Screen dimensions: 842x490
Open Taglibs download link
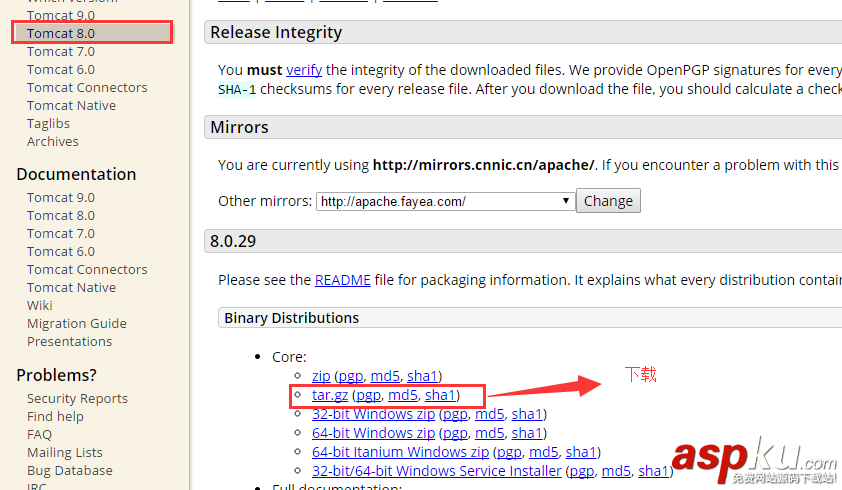[48, 124]
